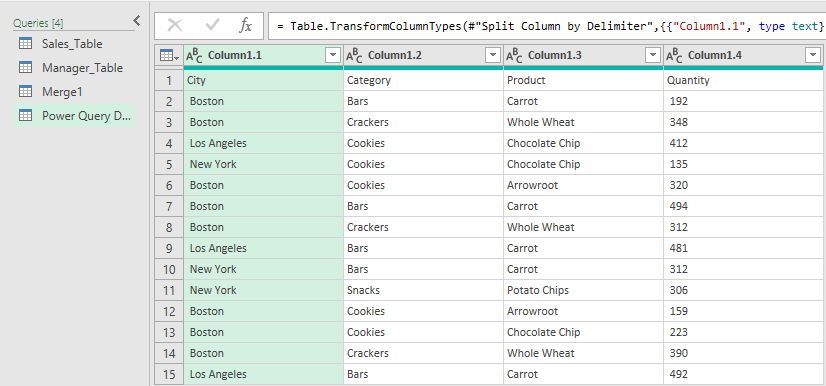Cancel formula edit with the X icon

pos(174,26)
